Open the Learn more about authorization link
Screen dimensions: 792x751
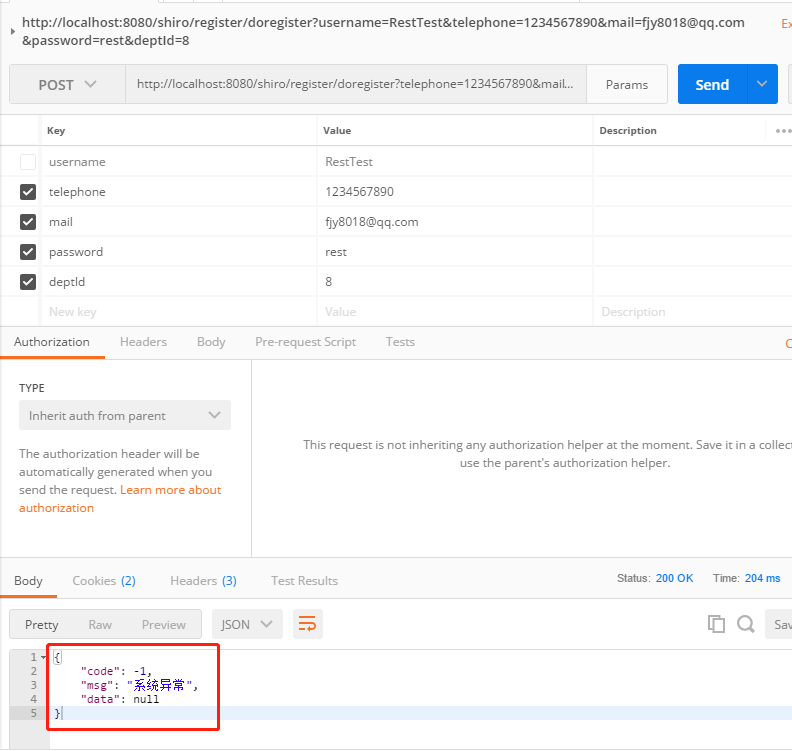[170, 490]
